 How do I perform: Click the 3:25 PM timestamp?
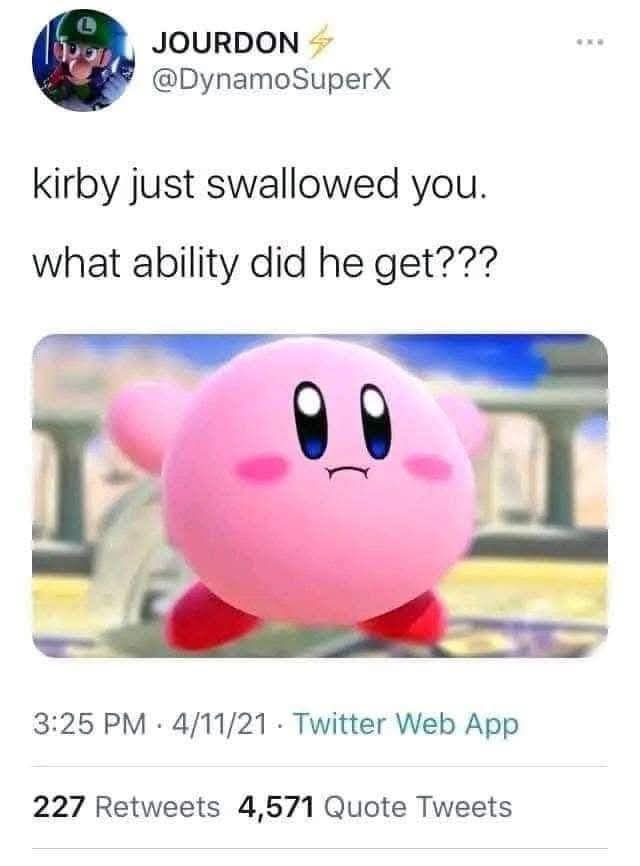click(89, 724)
